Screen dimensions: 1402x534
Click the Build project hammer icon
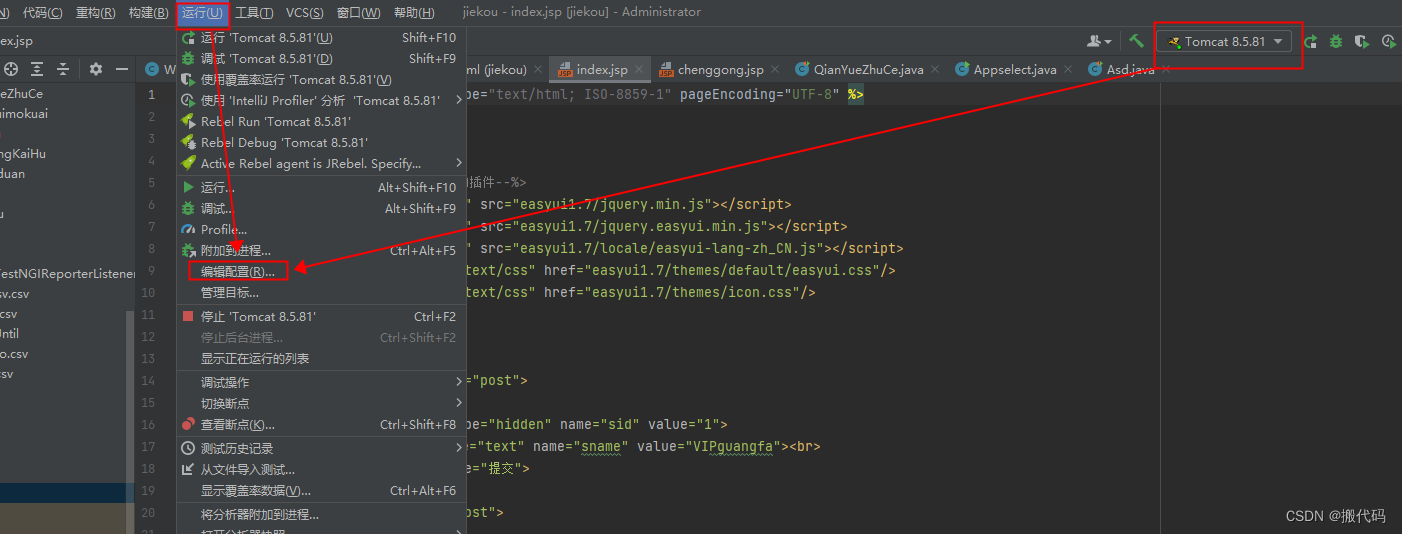(x=1137, y=41)
